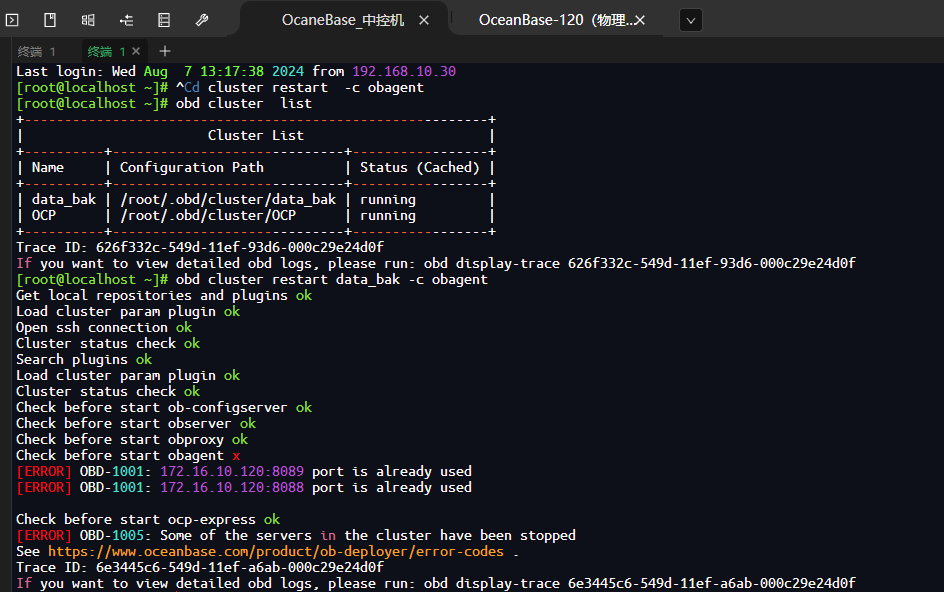Screen dimensions: 944x592
Task: Click the 'Open ssh connection' output line
Action: pos(104,328)
